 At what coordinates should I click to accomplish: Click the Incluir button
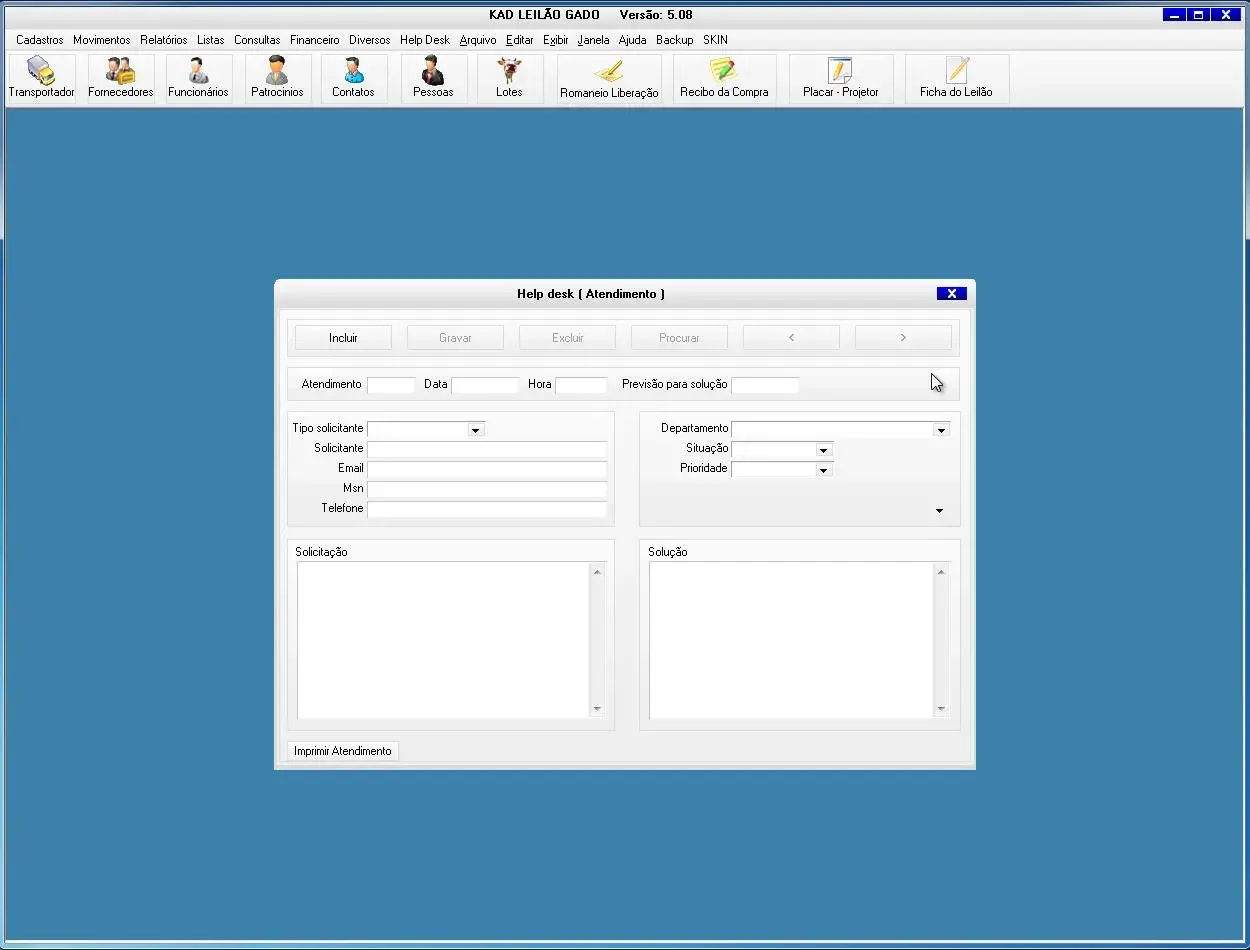click(x=343, y=337)
